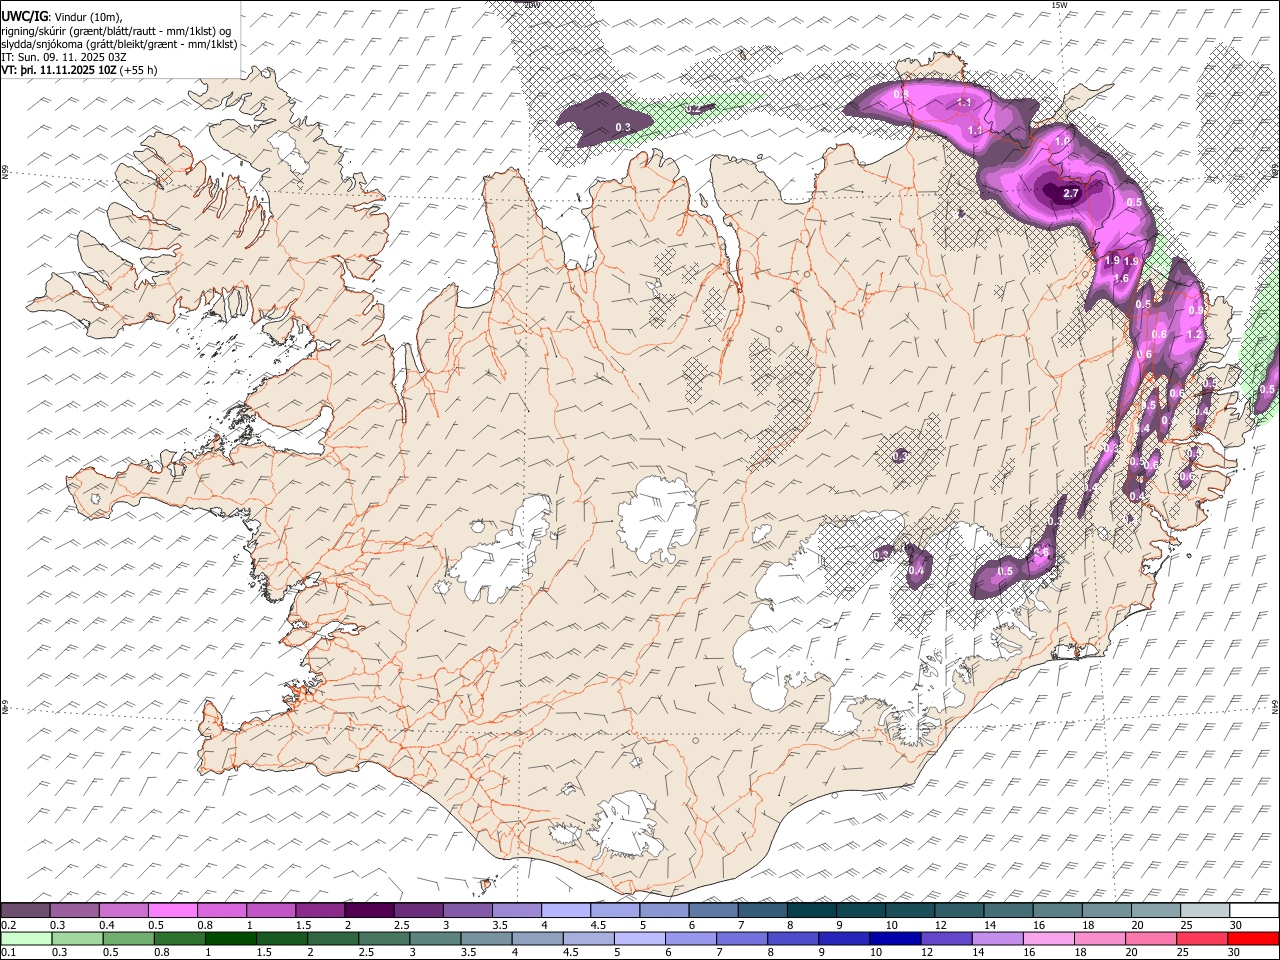Pick the purple-scale swatch starting at 0.5 (bright pink)
Screen dimensions: 1280x960
172,910
